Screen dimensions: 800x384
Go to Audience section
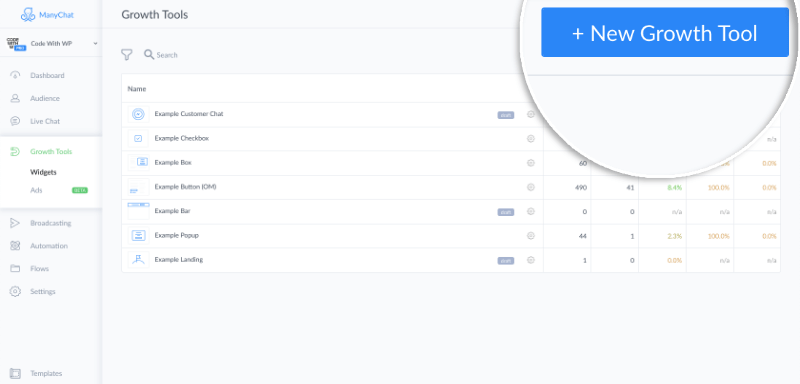tap(45, 98)
